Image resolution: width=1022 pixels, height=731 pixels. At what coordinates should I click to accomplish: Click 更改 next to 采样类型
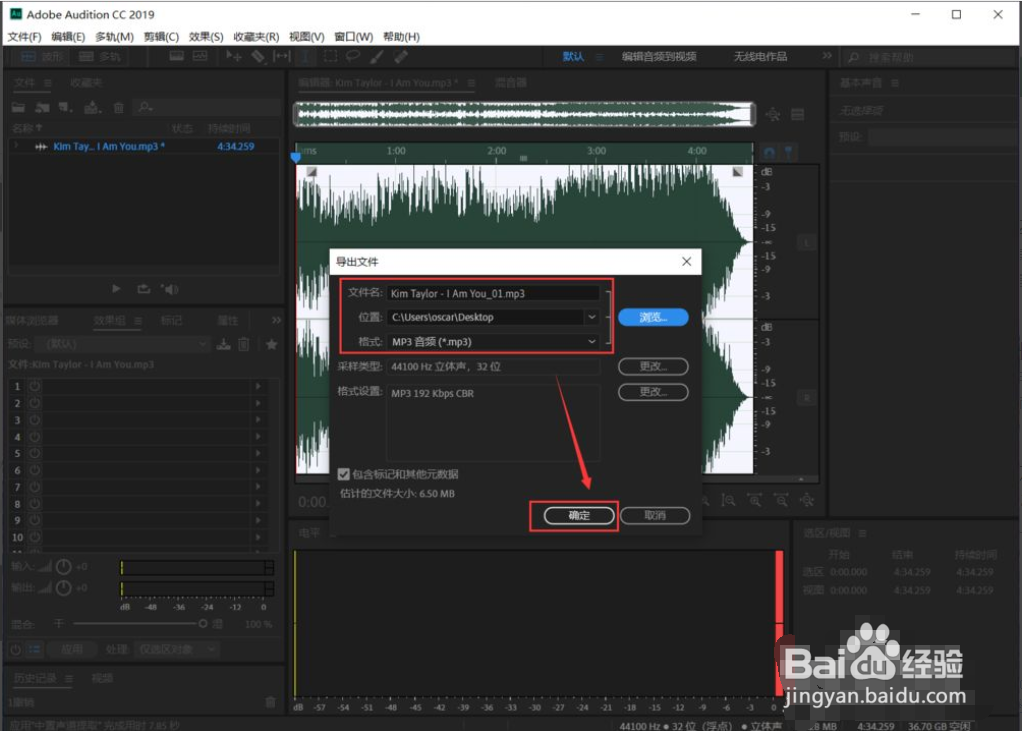click(653, 366)
